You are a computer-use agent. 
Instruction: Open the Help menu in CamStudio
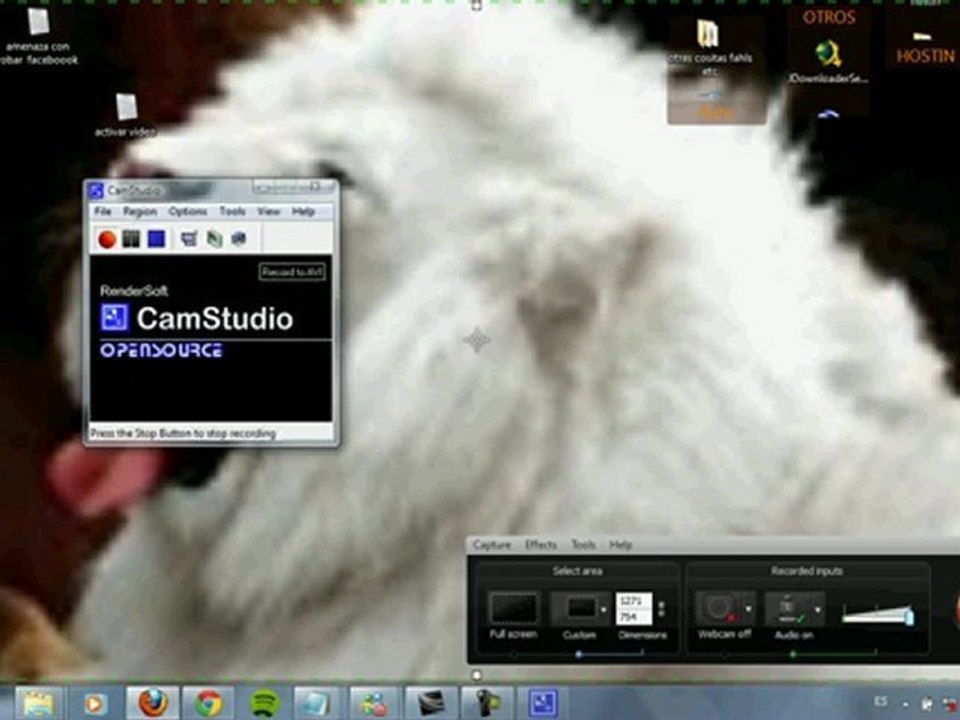(x=303, y=211)
